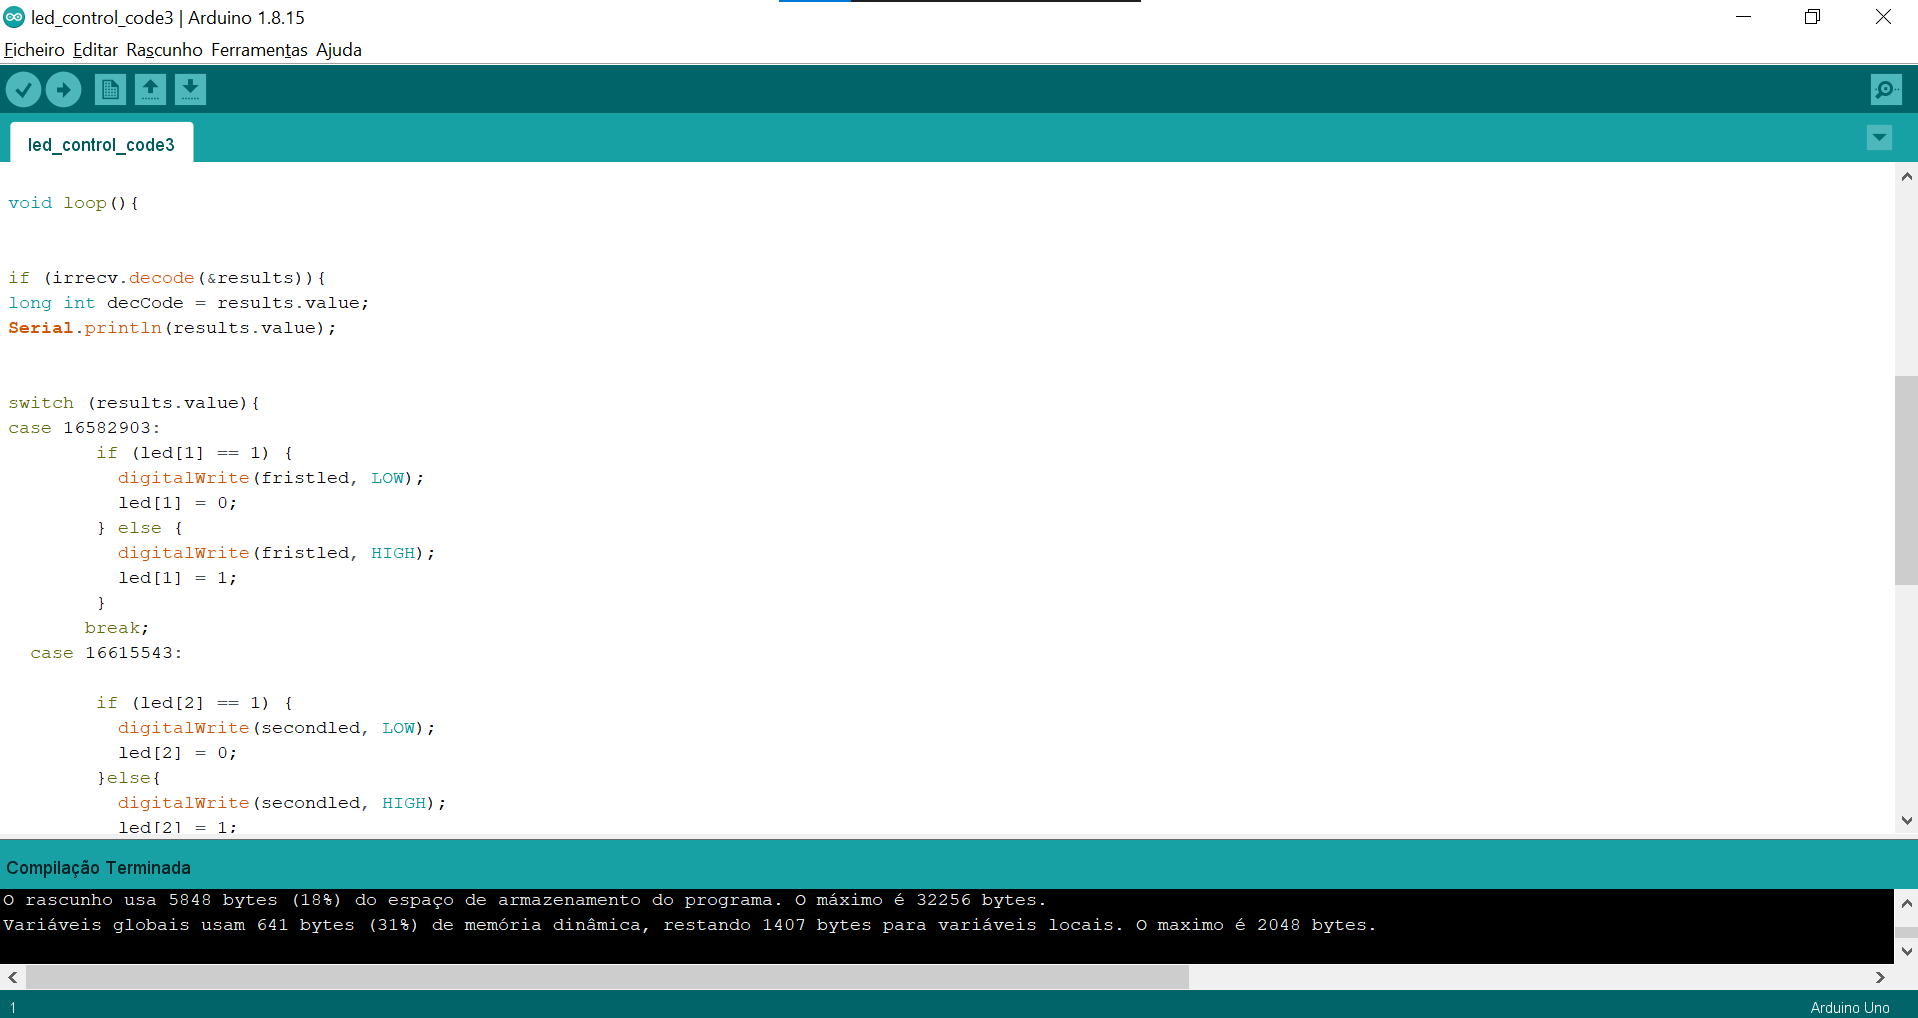
Task: Click the 'break;' line
Action: (117, 628)
